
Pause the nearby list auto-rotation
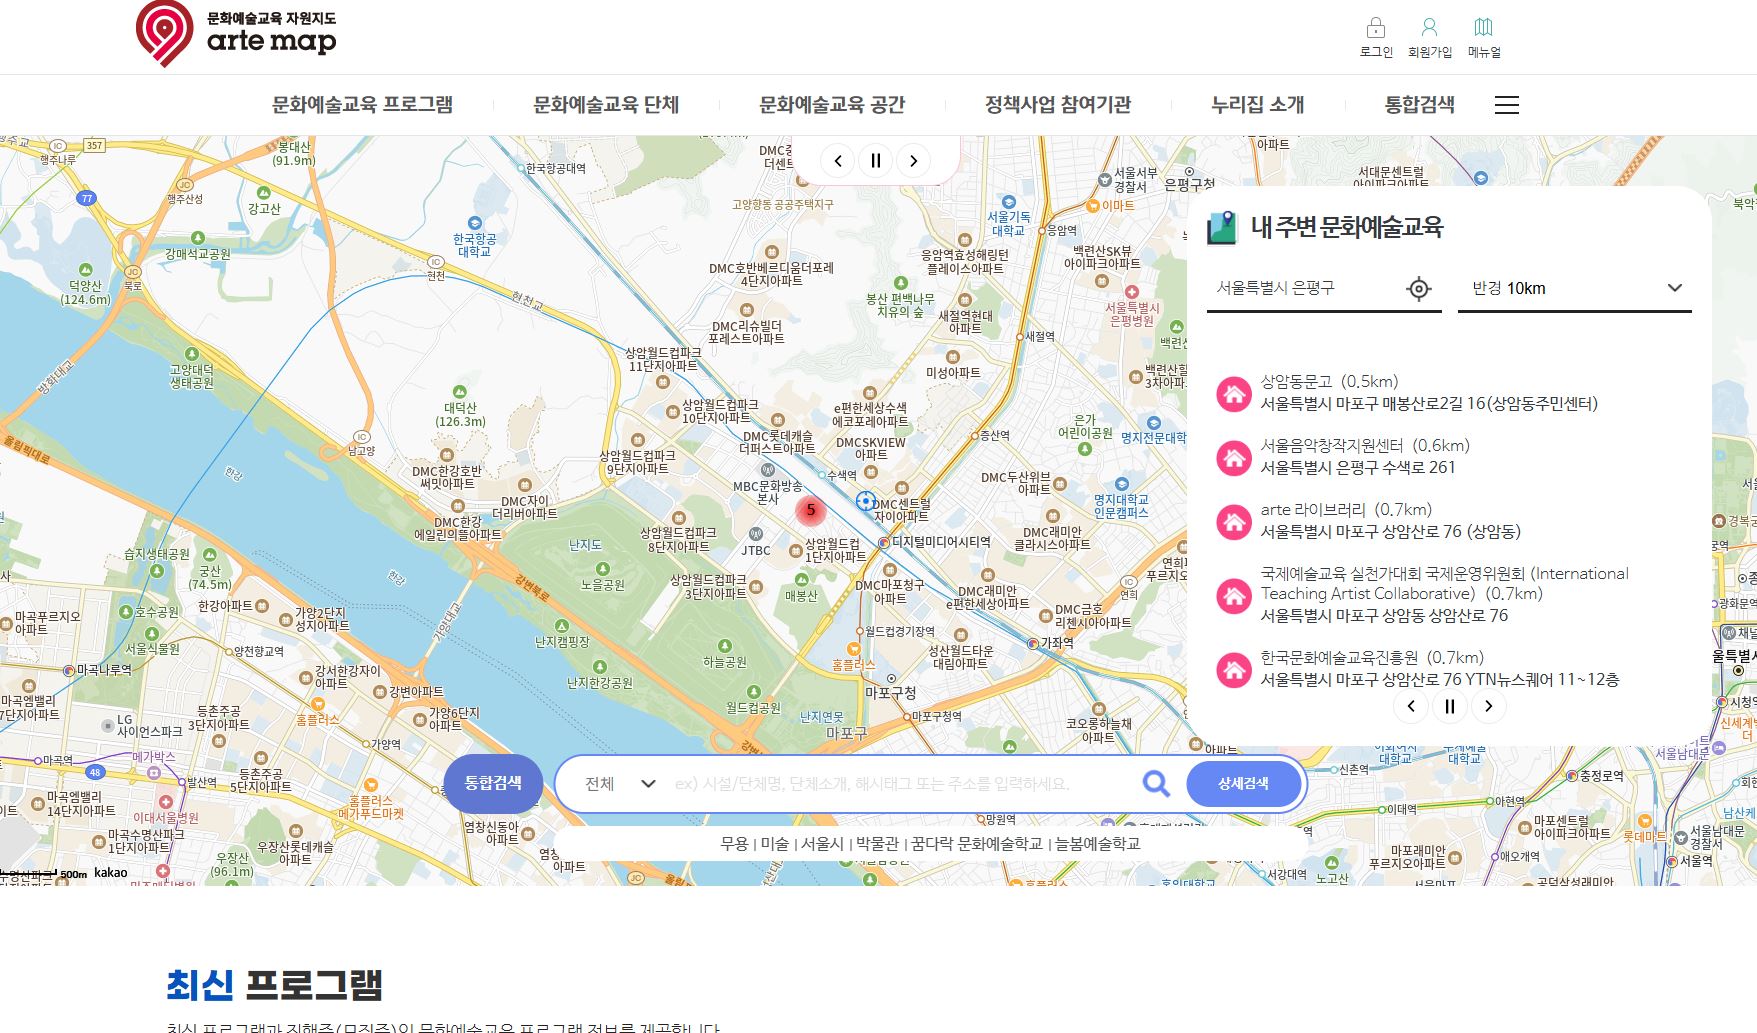[1449, 707]
